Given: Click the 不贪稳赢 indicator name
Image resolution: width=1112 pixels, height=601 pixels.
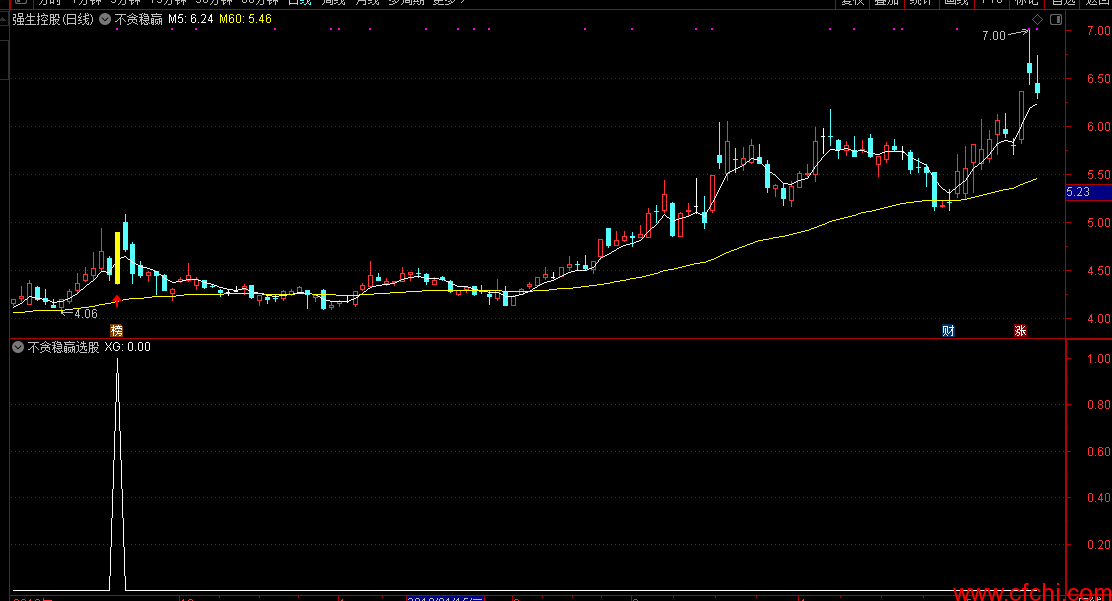Looking at the screenshot, I should click(x=138, y=19).
